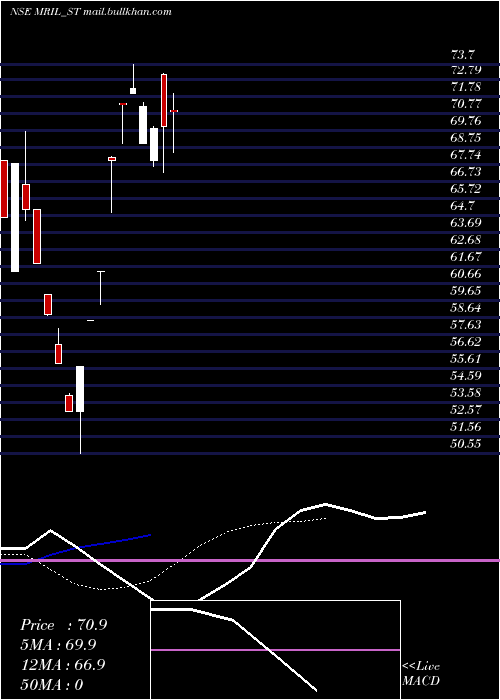Image resolution: width=500 pixels, height=700 pixels.
Task: Click the 70.77 price level label
Action: pos(466,104)
